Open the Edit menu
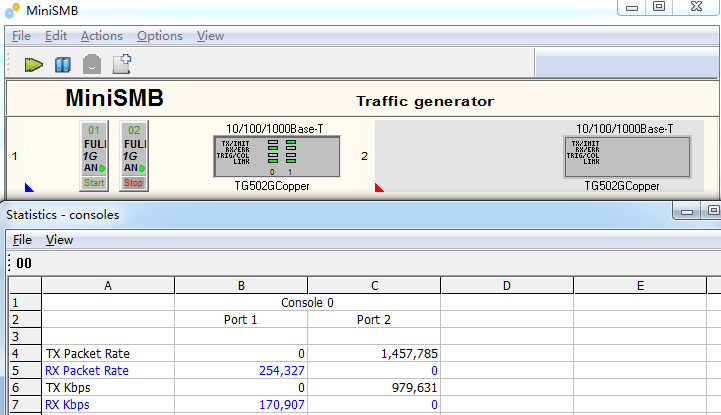Viewport: 721px width, 415px height. pyautogui.click(x=56, y=36)
